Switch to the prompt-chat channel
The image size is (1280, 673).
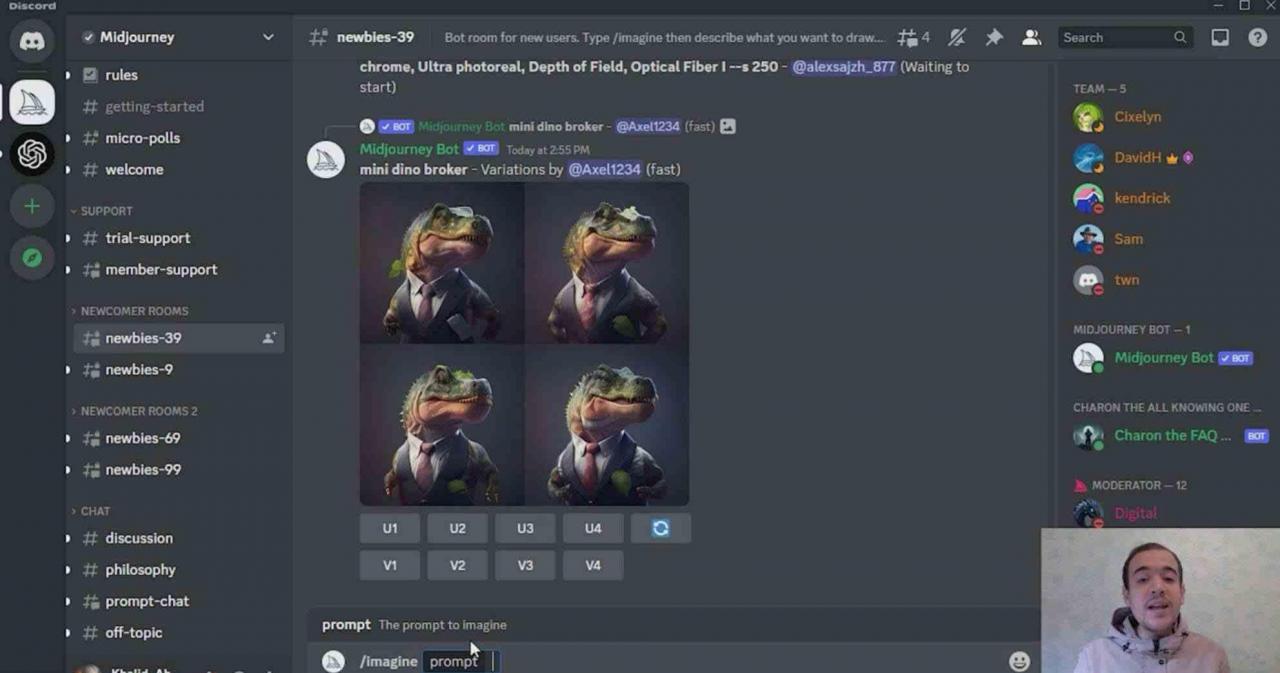coord(147,601)
